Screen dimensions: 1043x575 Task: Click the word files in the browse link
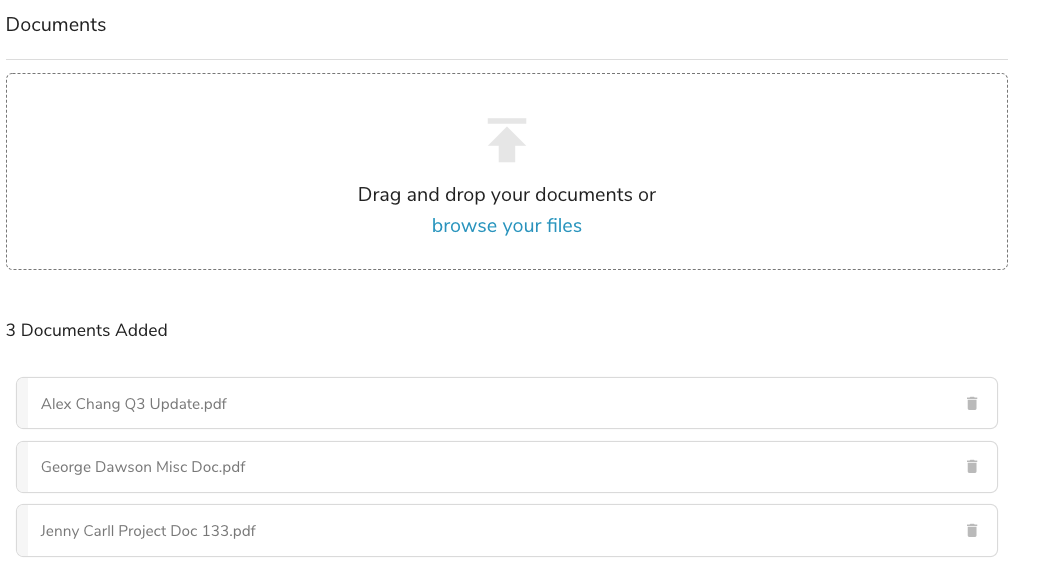564,226
